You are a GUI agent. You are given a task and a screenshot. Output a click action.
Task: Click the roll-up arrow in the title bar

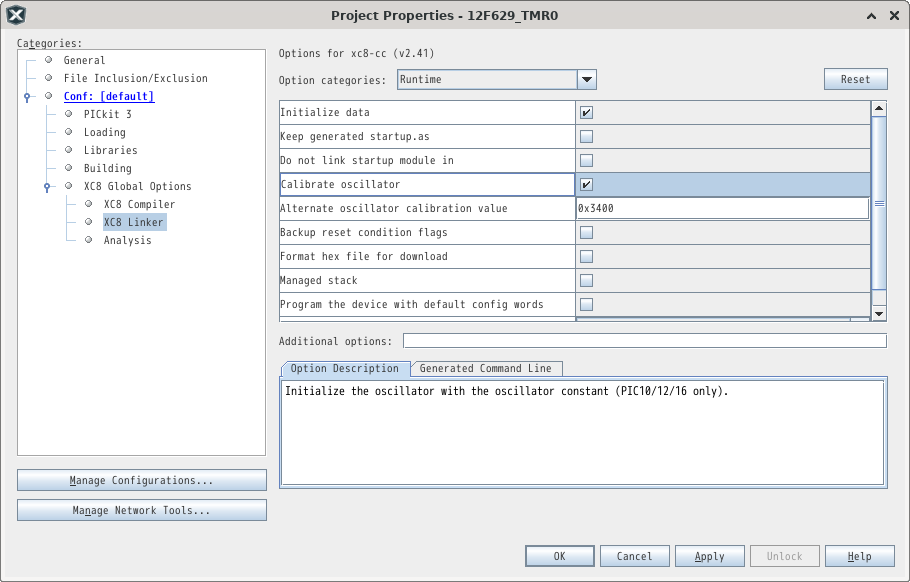(x=871, y=16)
